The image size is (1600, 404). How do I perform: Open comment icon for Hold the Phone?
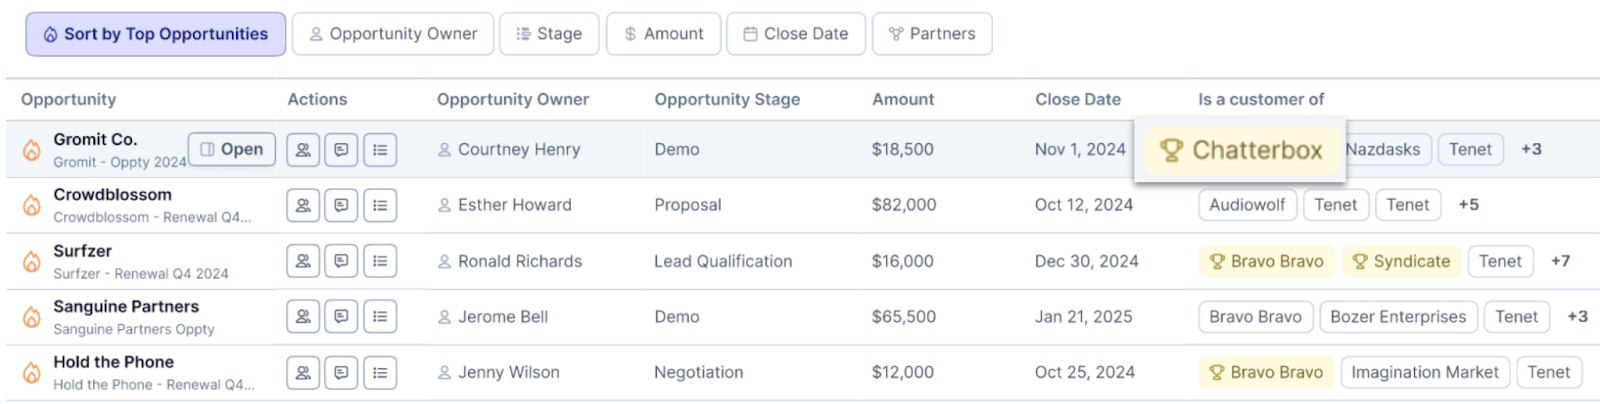[341, 372]
